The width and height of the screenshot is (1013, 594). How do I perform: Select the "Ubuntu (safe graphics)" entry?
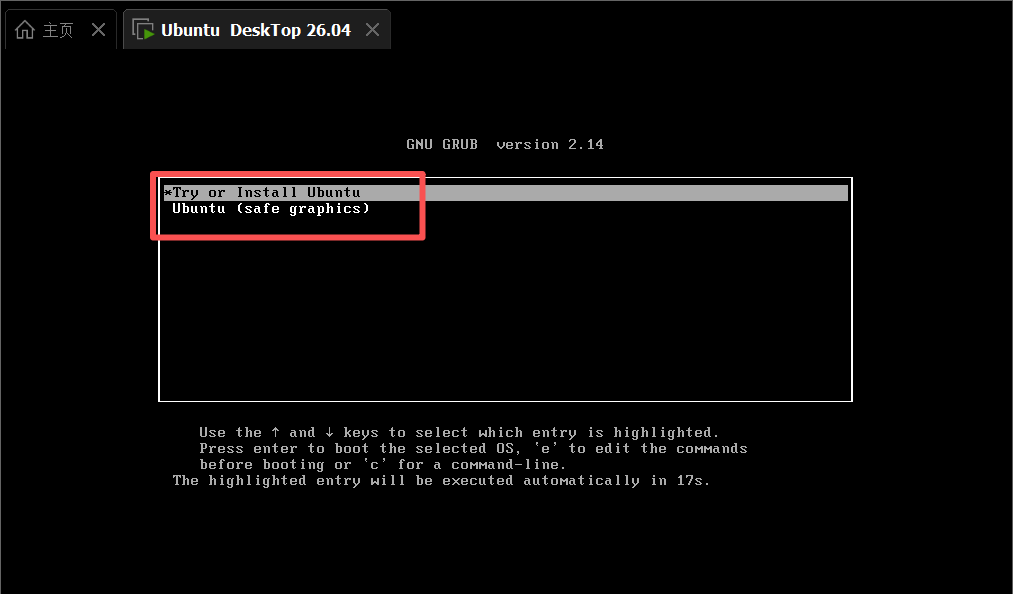pos(271,209)
